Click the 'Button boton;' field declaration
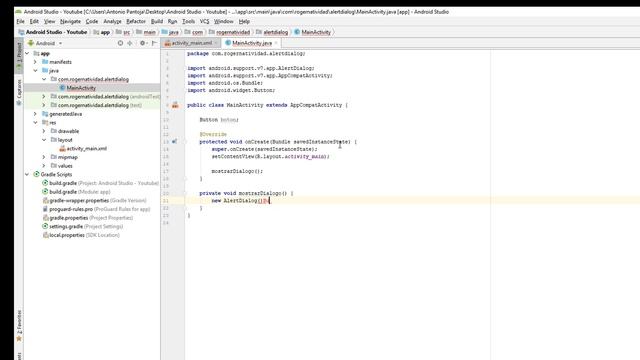 [x=219, y=120]
